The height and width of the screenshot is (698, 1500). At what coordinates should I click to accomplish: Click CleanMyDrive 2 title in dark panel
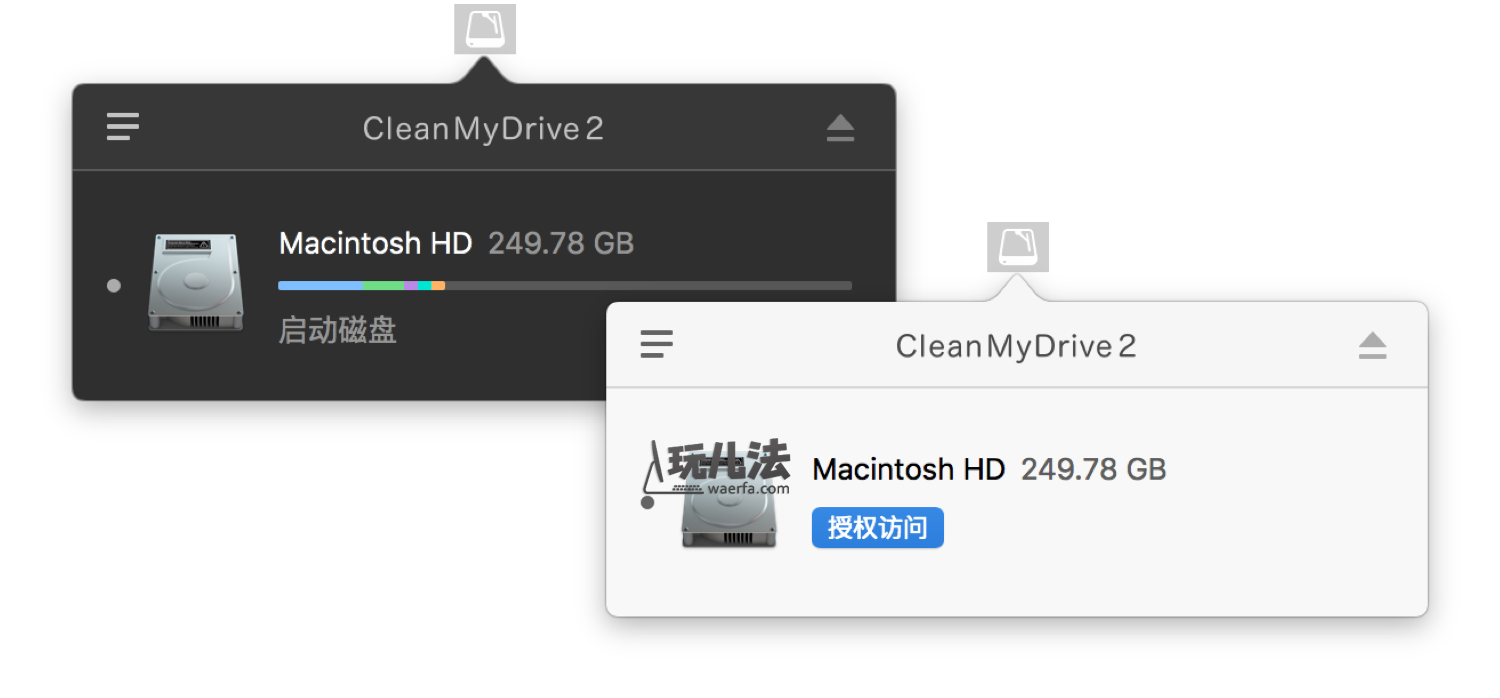[x=483, y=129]
